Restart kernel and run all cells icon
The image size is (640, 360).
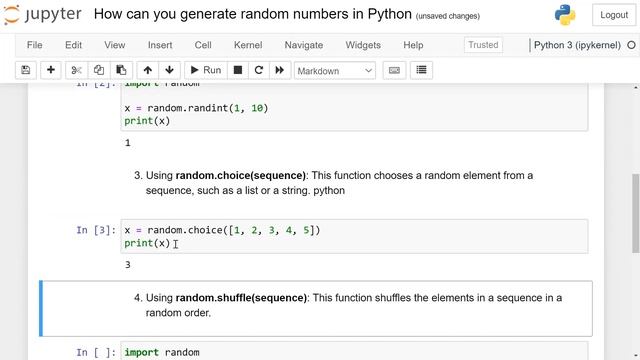(x=280, y=70)
